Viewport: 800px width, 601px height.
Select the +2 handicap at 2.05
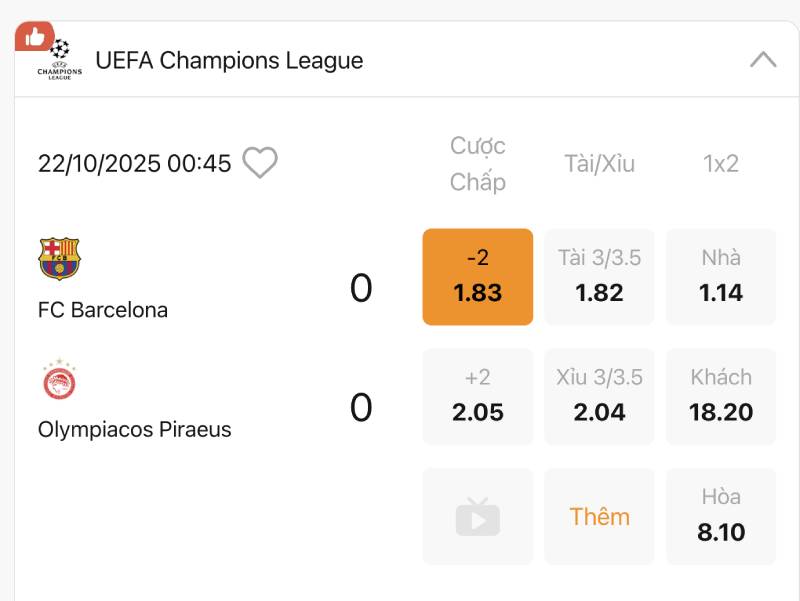[478, 396]
